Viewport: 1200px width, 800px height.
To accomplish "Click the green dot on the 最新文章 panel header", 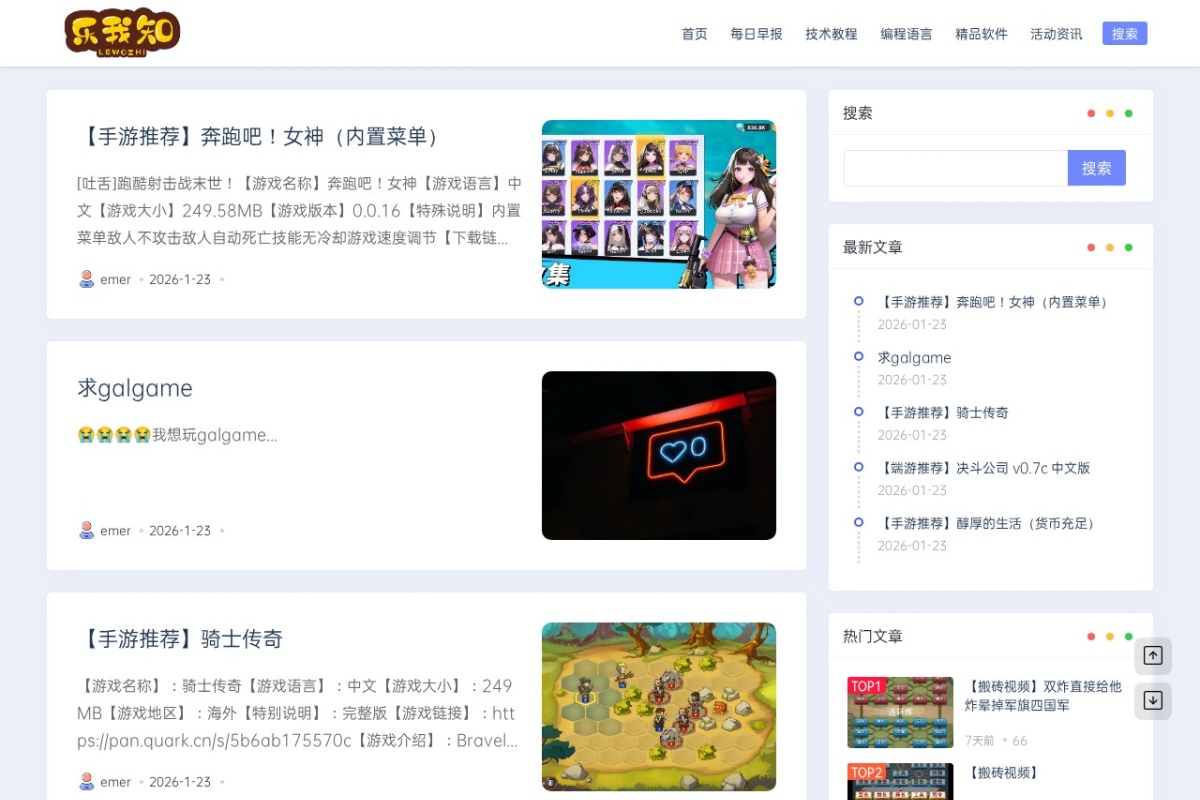I will (x=1129, y=247).
